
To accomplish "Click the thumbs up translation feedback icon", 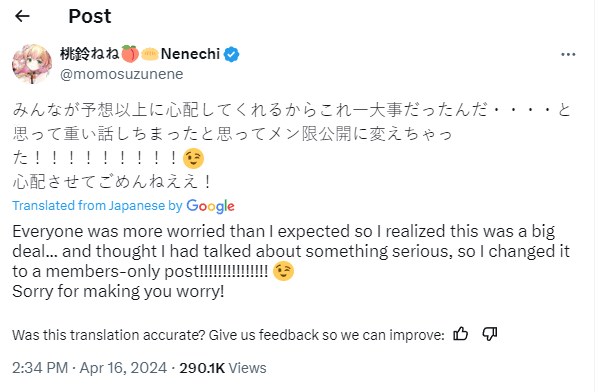I will 460,334.
